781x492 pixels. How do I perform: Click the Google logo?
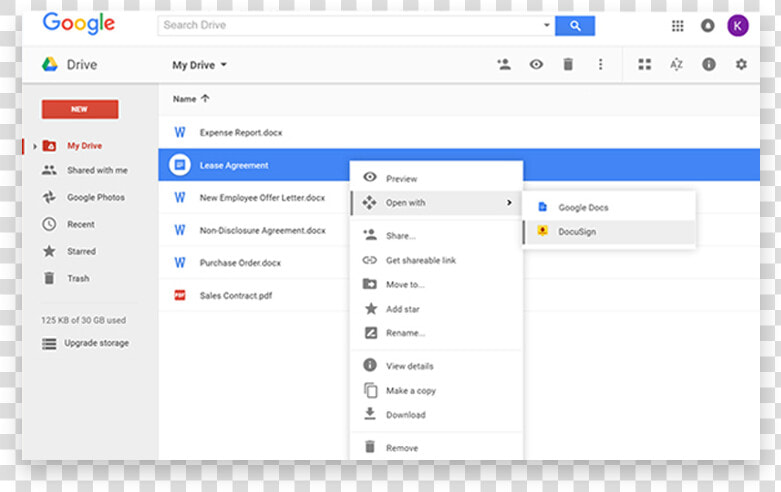79,23
